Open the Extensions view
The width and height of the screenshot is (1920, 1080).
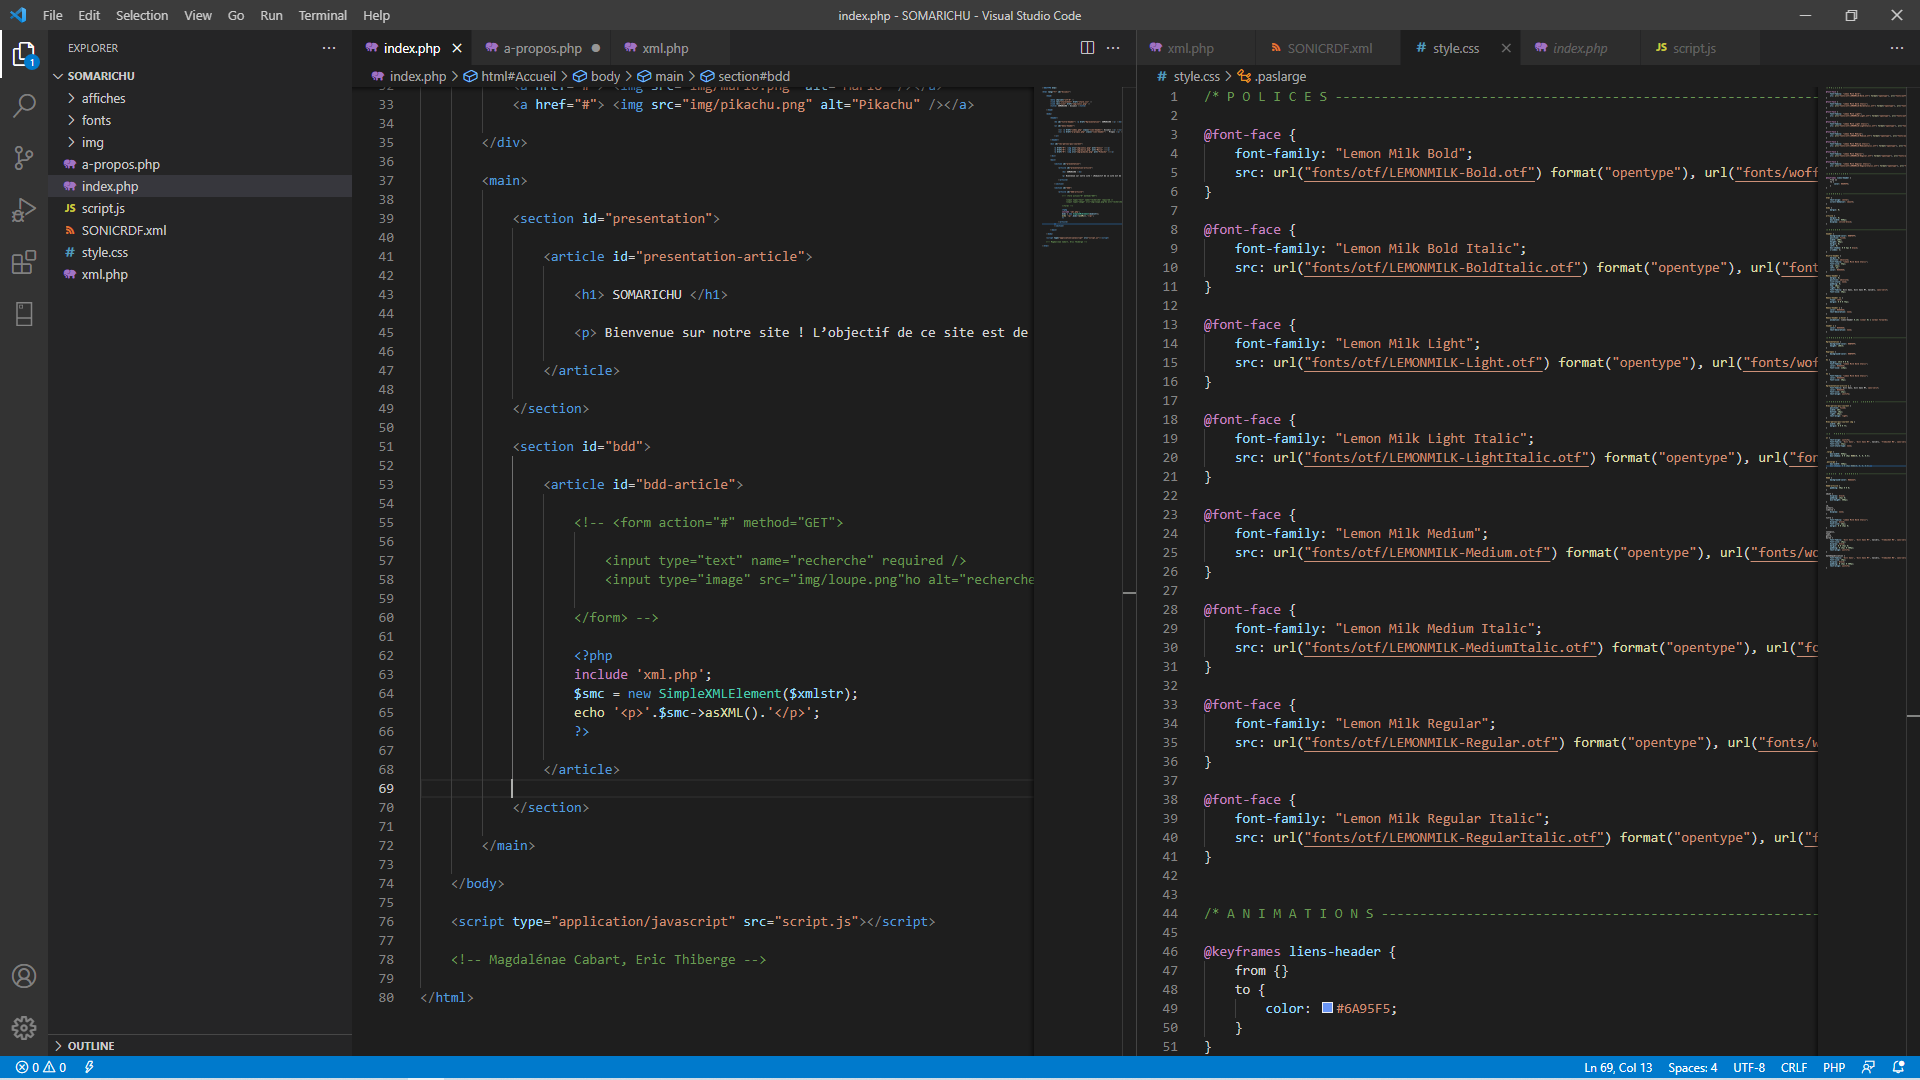pyautogui.click(x=24, y=262)
